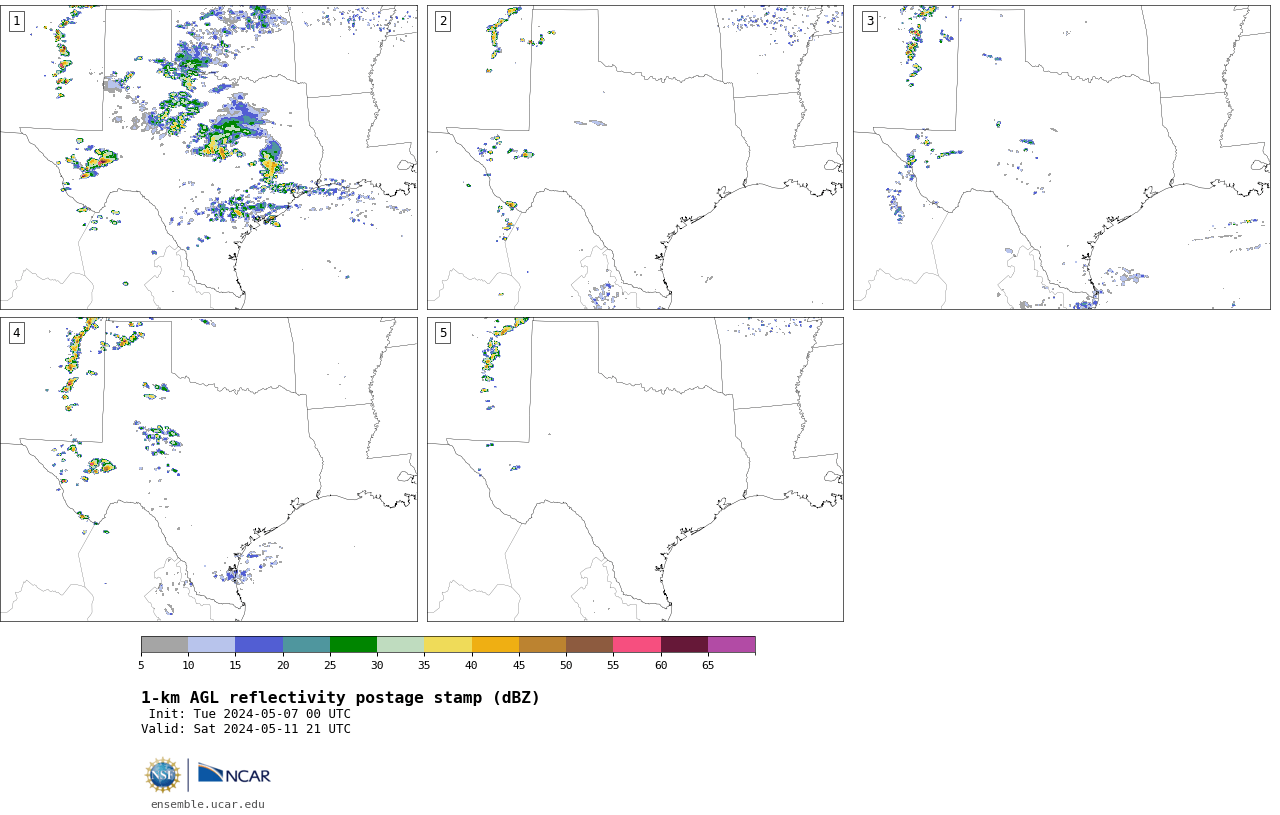
Task: Click the purple above-65 dBZ swatch
Action: (x=731, y=644)
